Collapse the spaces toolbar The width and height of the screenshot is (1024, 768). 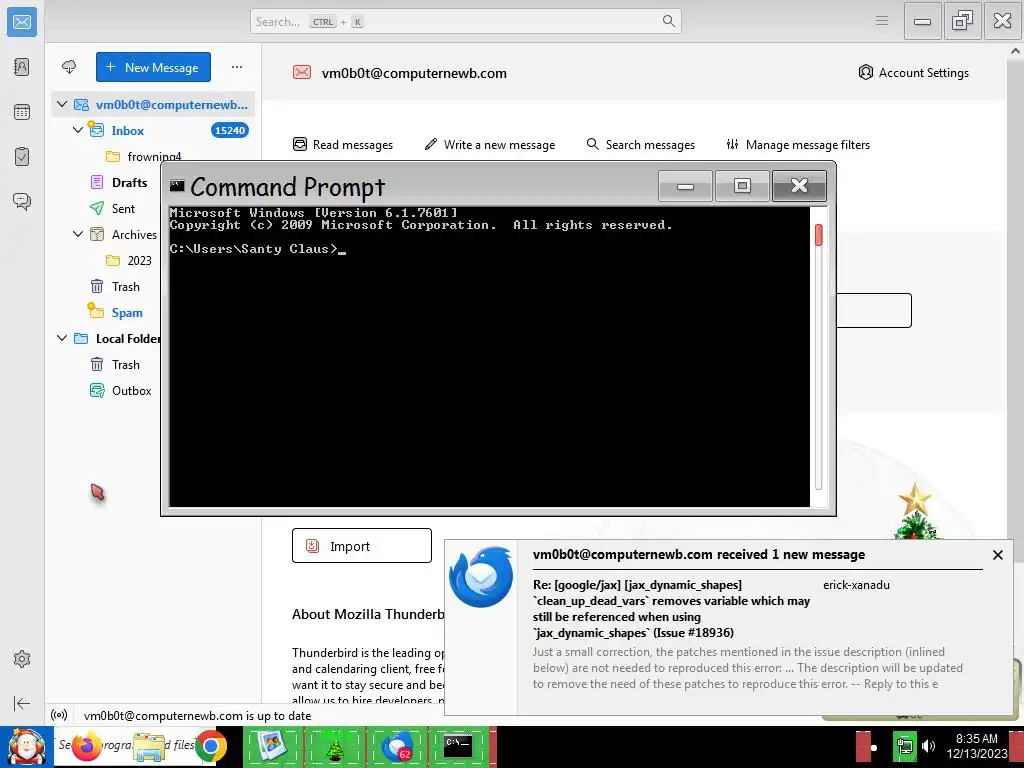[x=22, y=703]
